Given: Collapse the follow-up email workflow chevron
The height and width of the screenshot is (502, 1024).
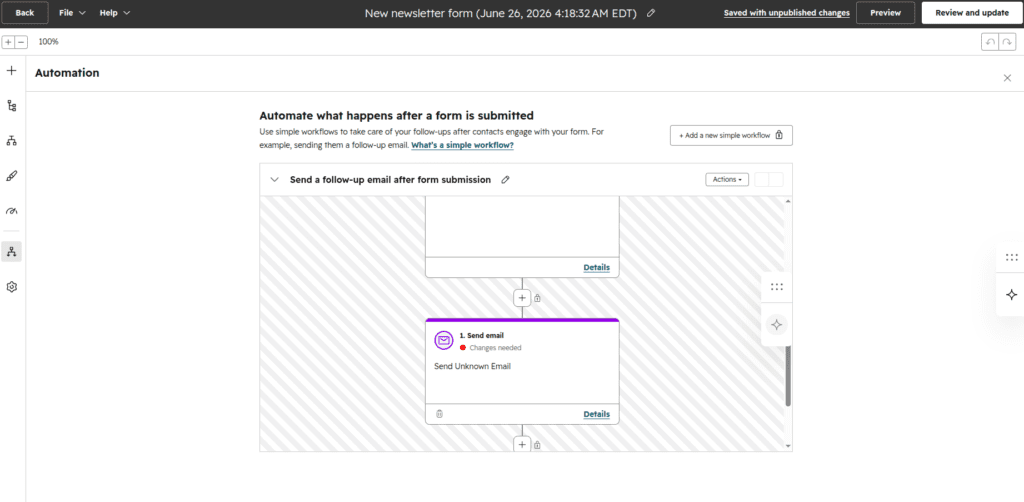Looking at the screenshot, I should pos(275,180).
